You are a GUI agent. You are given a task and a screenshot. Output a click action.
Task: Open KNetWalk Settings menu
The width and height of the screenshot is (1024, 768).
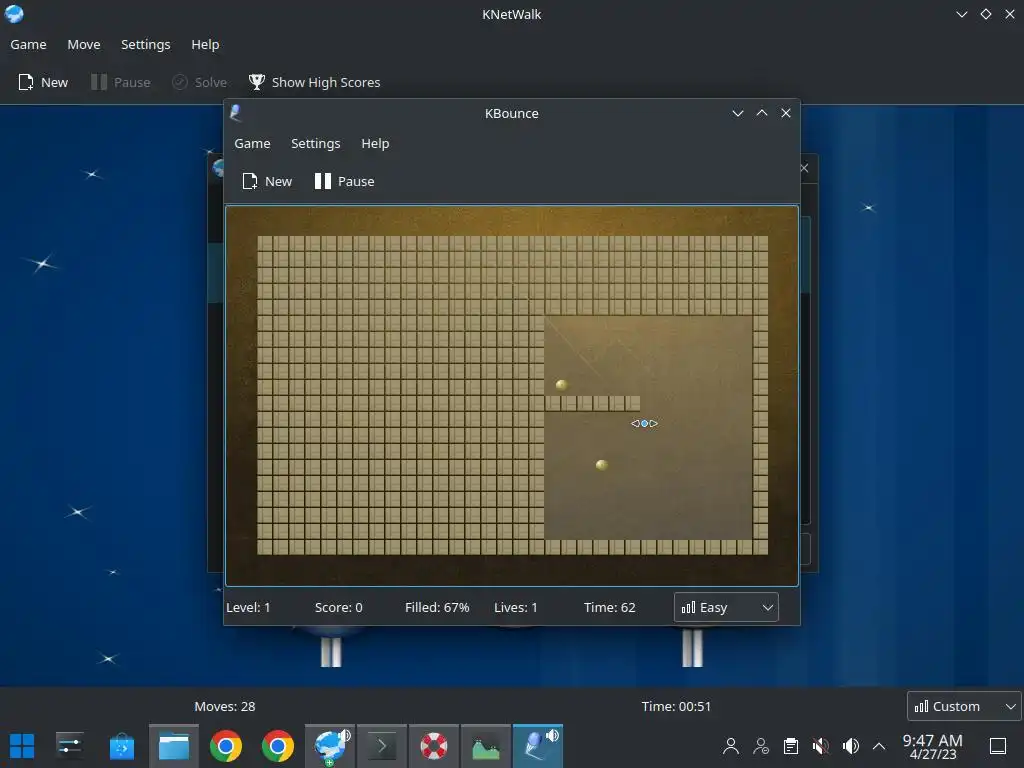(146, 44)
